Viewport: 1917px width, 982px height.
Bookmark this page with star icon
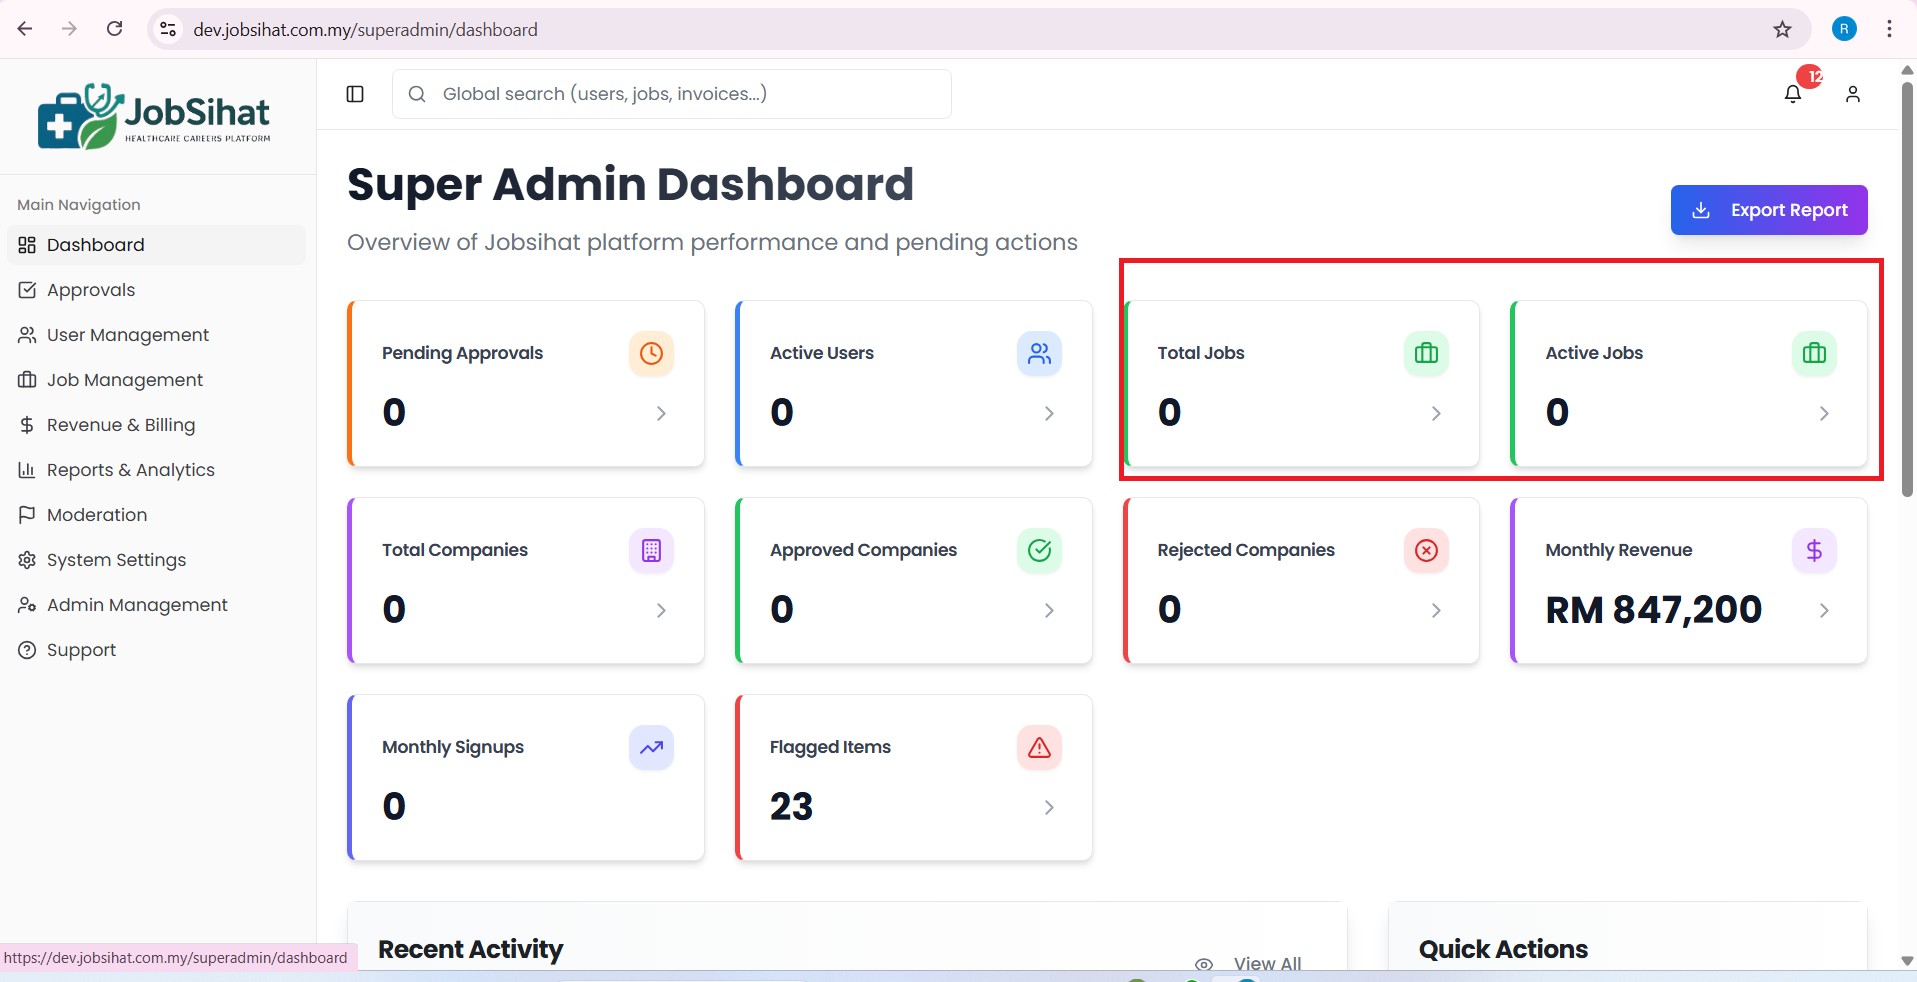tap(1782, 29)
